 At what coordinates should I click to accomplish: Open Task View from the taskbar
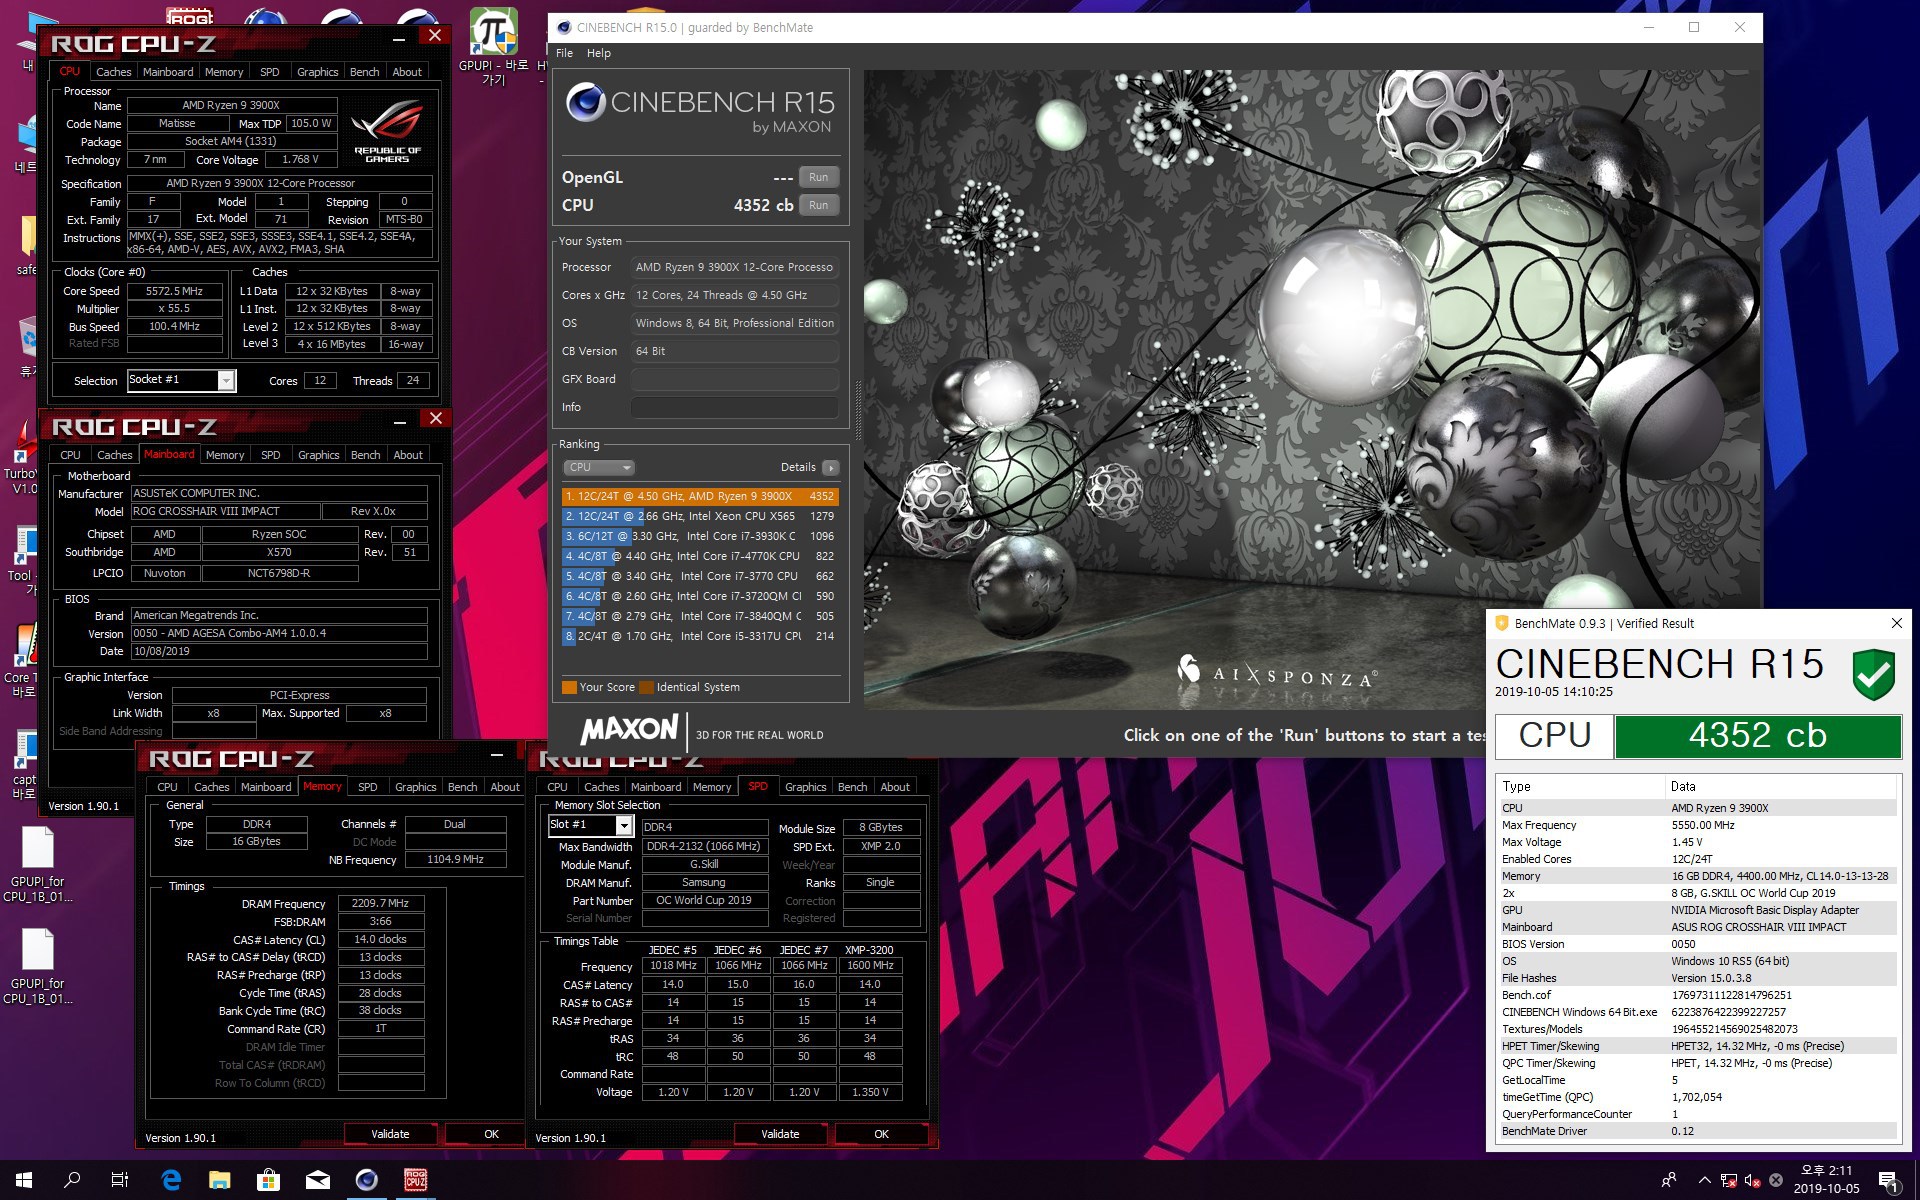[120, 1180]
